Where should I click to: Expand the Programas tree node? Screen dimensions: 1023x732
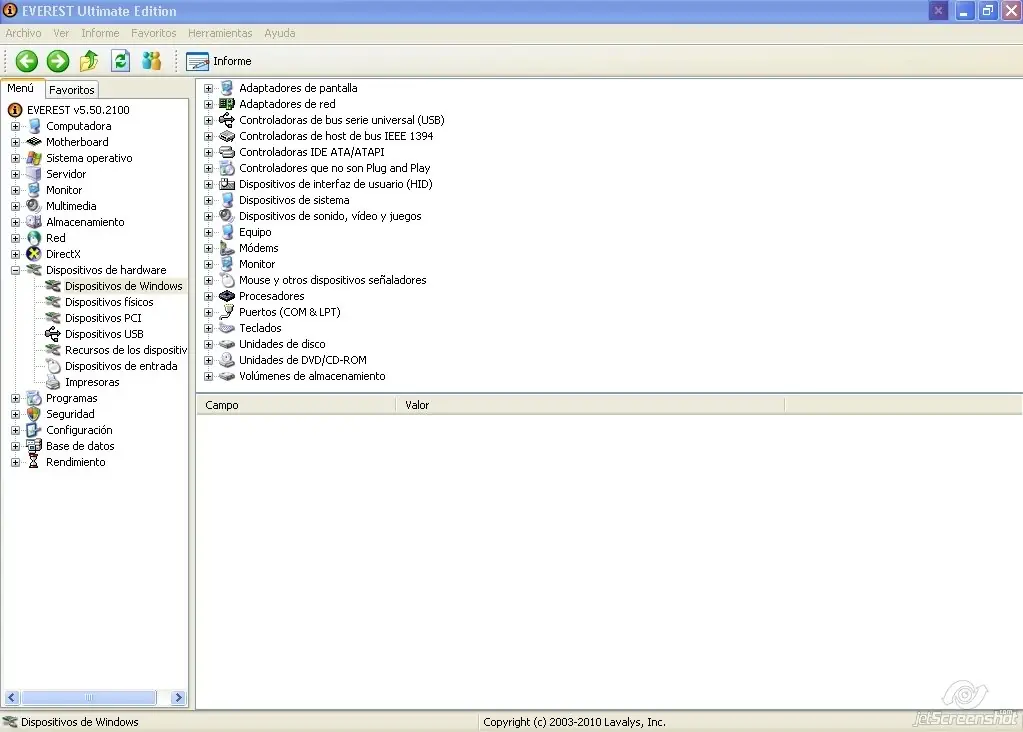15,398
